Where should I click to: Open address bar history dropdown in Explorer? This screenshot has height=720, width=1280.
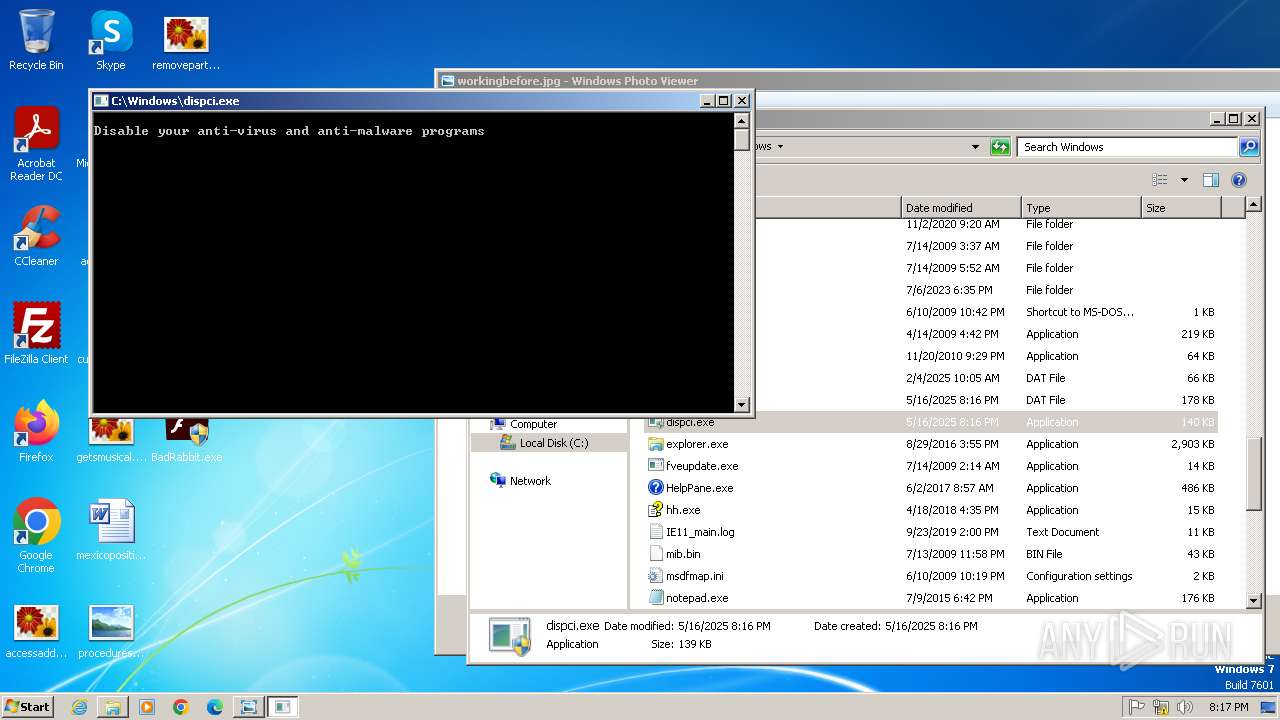pyautogui.click(x=975, y=147)
